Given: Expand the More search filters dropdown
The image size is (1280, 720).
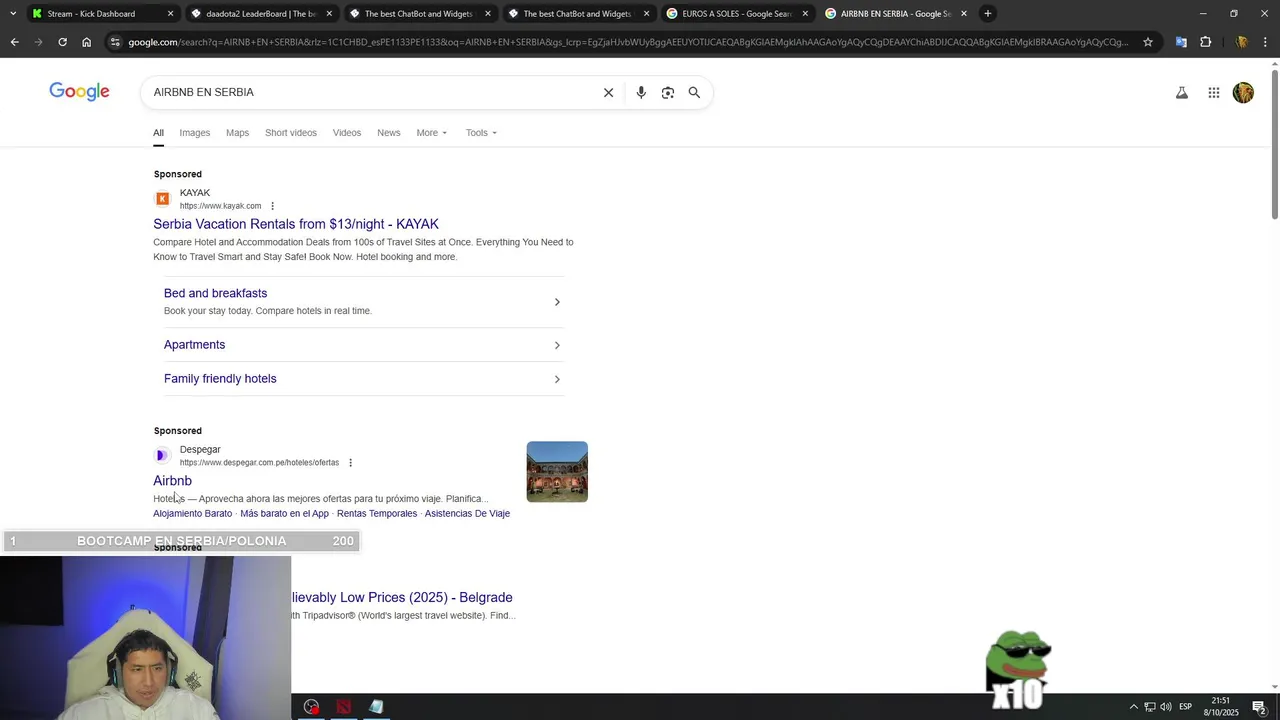Looking at the screenshot, I should [432, 133].
